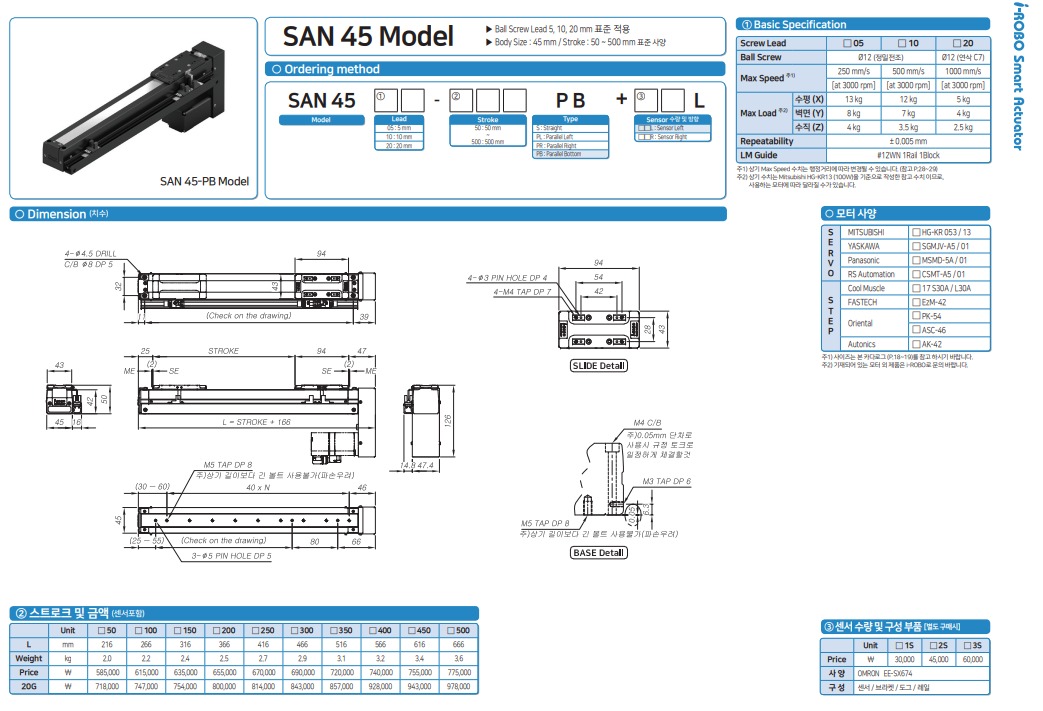This screenshot has height=711, width=1043.
Task: Click the 'i-ROBO Smart Actuator' side title
Action: pos(1018,76)
